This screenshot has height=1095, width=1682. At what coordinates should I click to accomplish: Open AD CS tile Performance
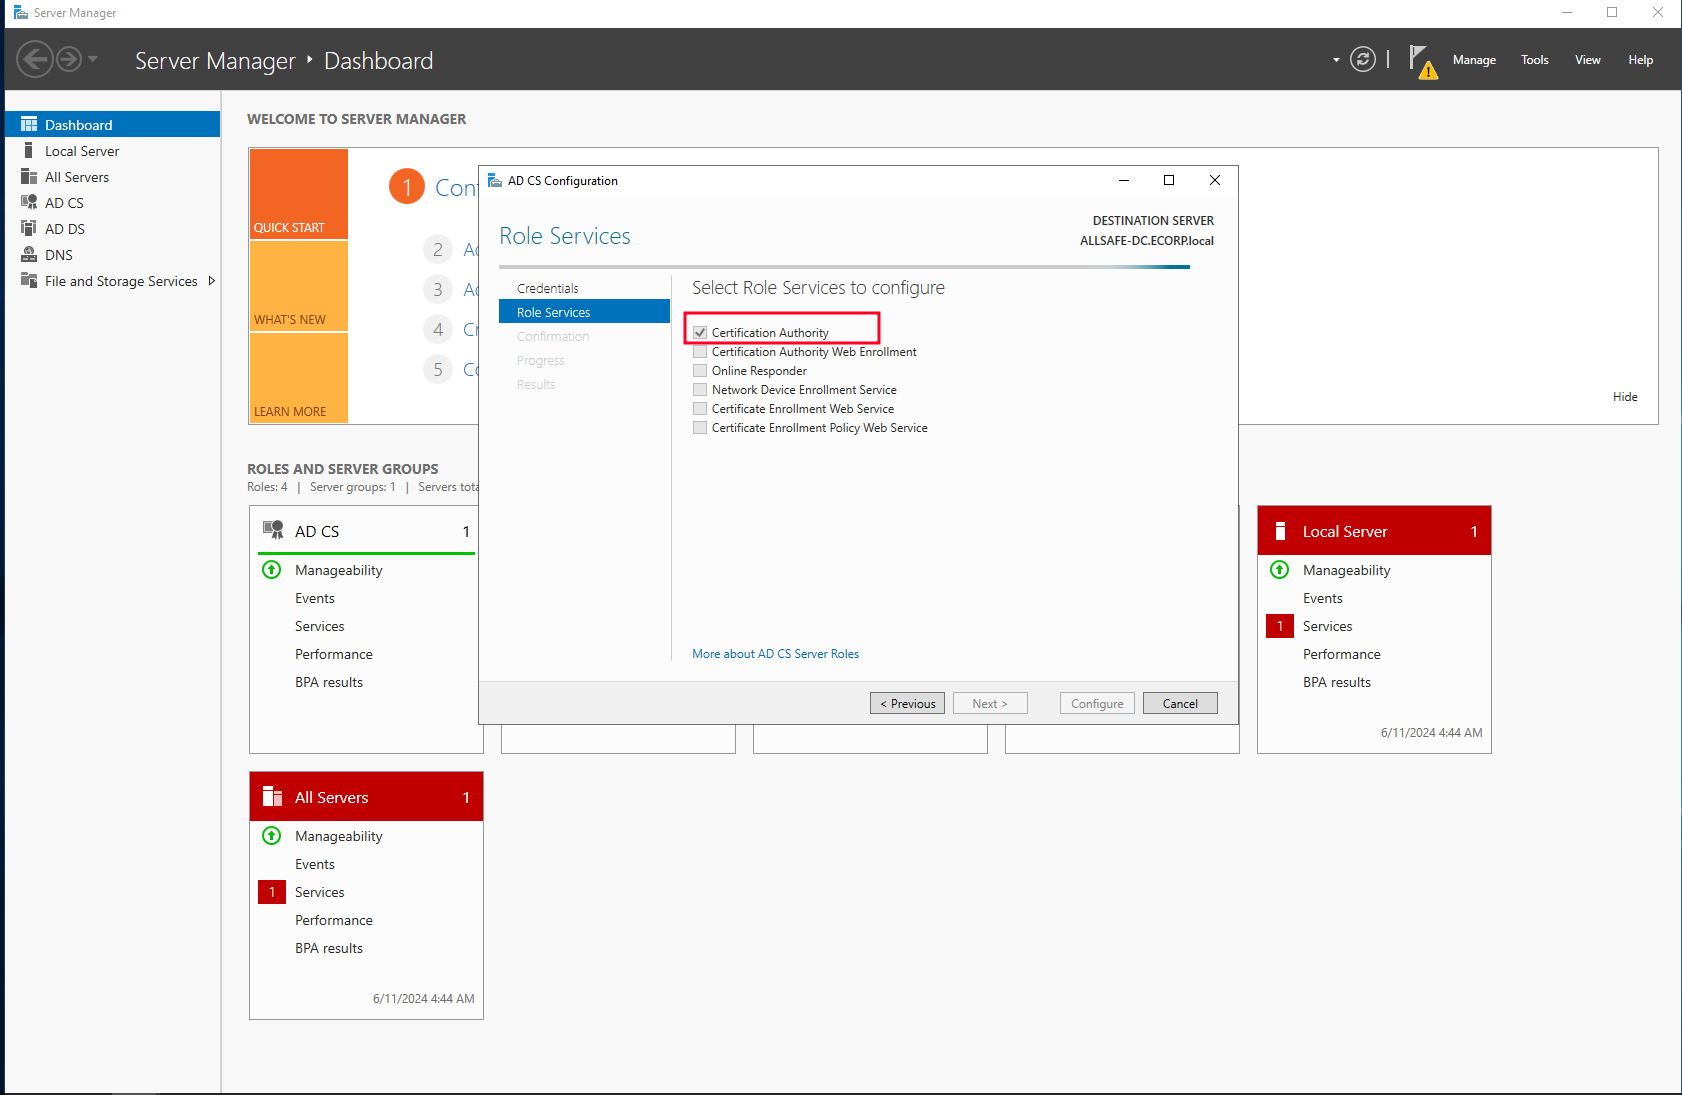(333, 654)
